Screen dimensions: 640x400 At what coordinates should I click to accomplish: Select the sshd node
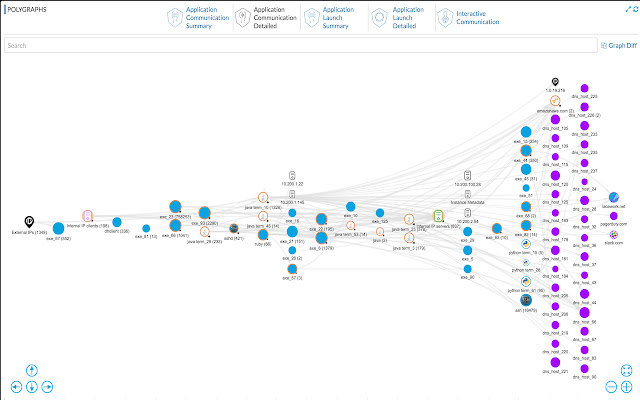(233, 228)
